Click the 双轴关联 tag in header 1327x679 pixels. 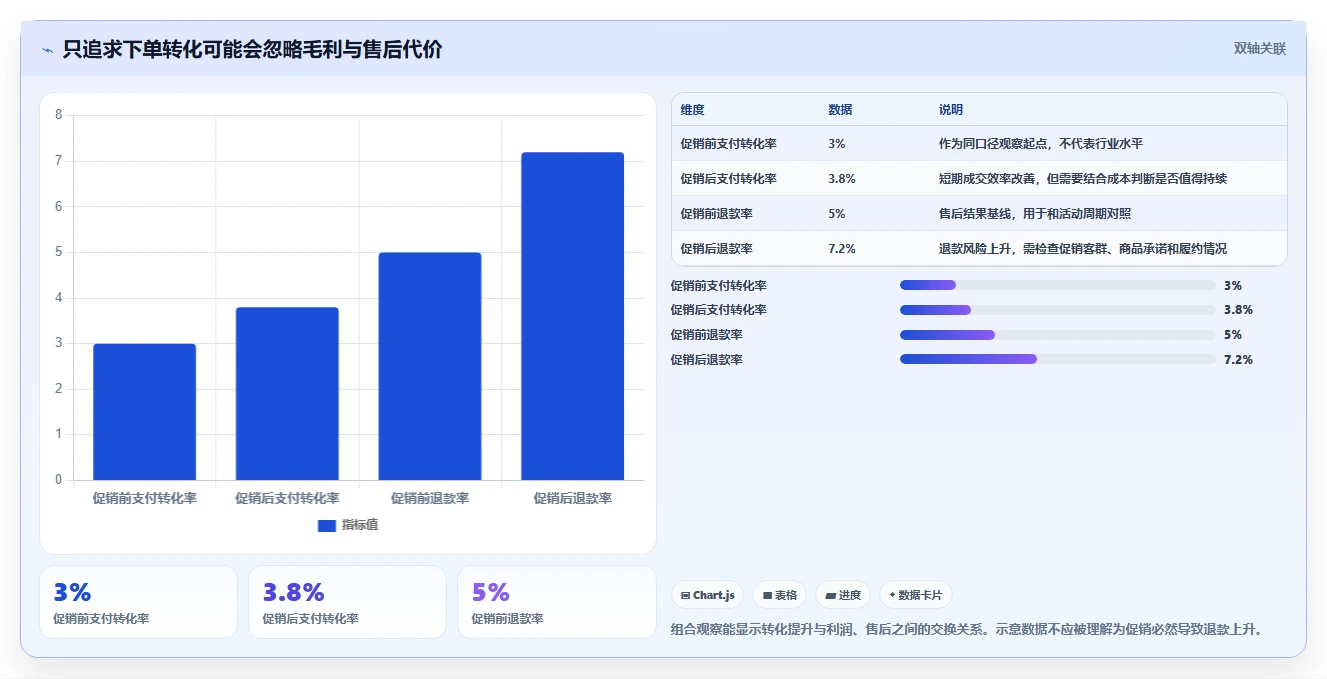(1259, 48)
